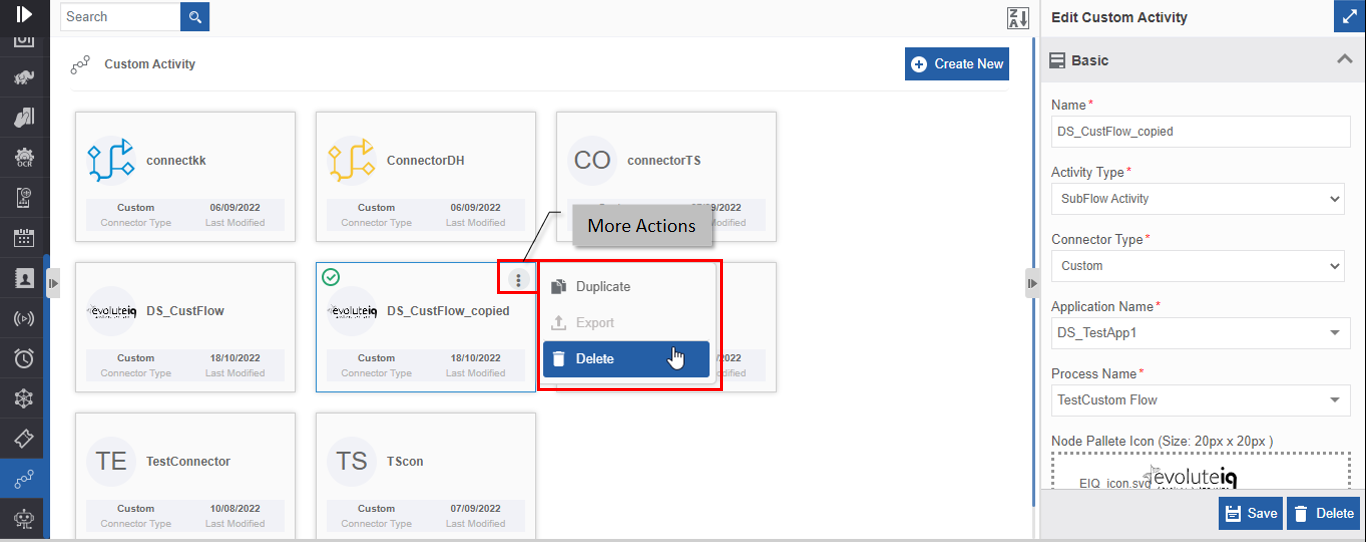Click the Save button in edit panel
The height and width of the screenshot is (542, 1366).
[x=1251, y=513]
